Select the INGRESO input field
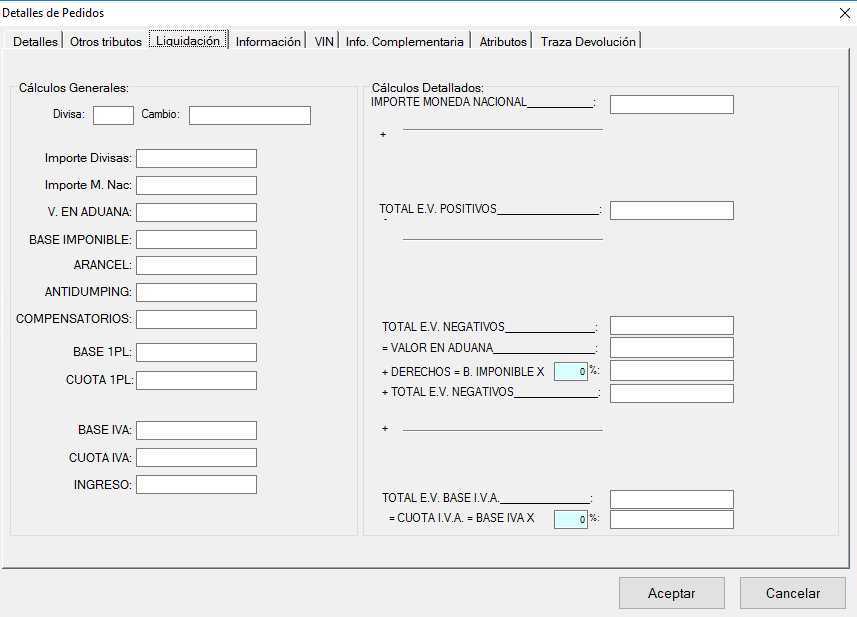Viewport: 857px width, 617px height. (x=196, y=484)
